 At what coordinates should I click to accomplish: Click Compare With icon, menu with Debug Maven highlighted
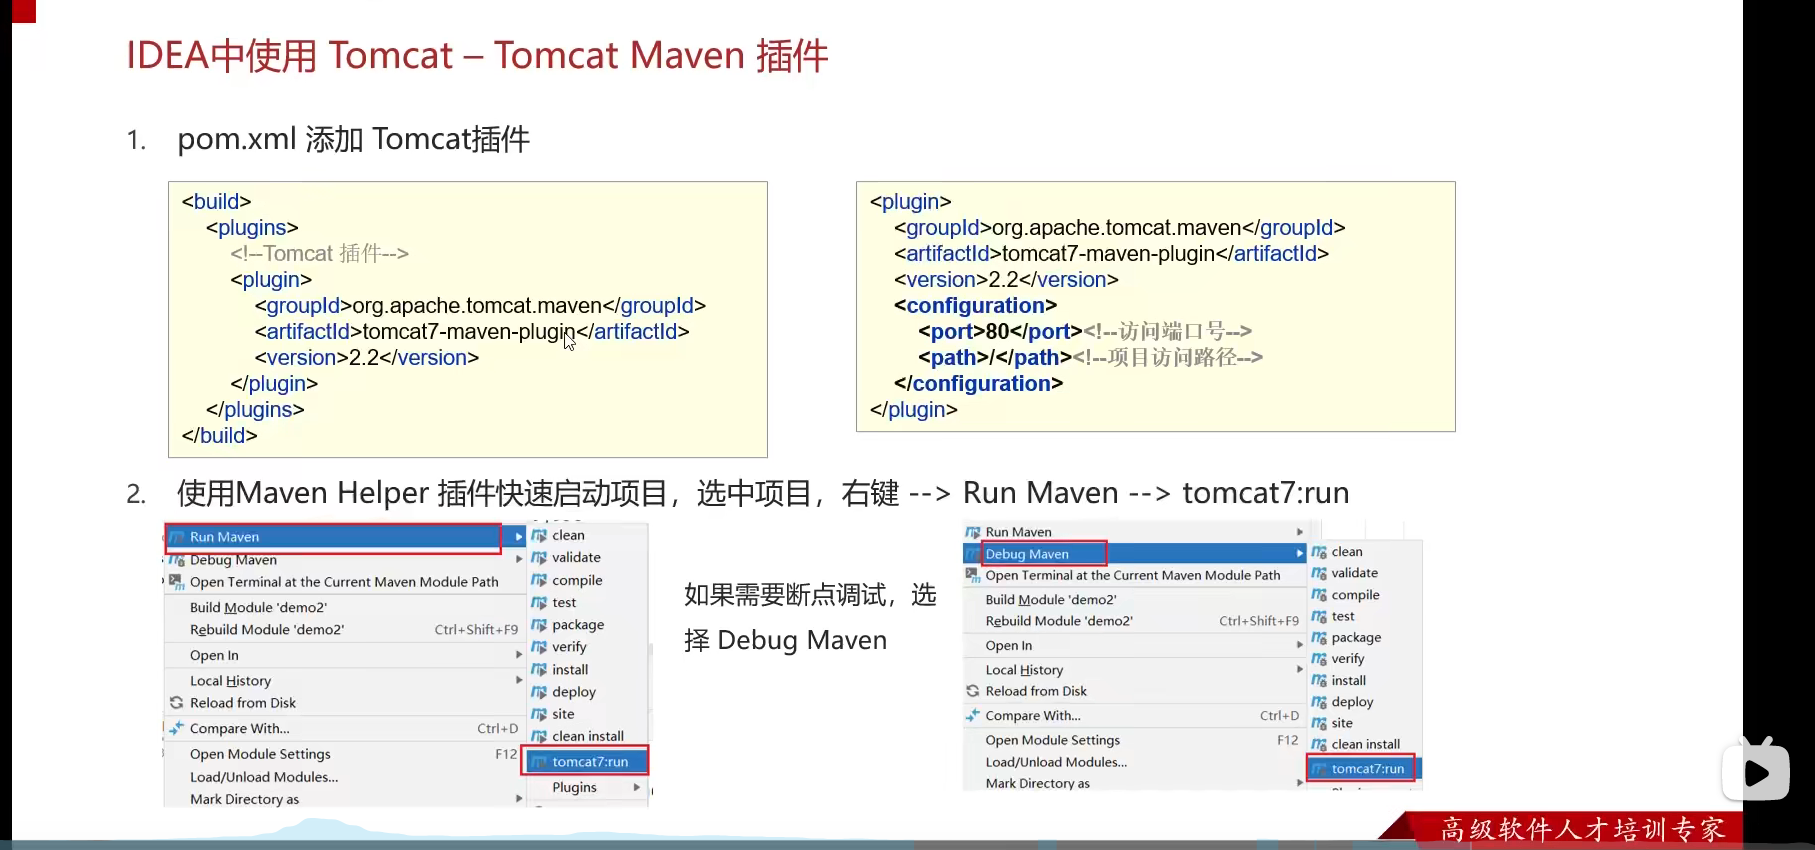pos(973,715)
